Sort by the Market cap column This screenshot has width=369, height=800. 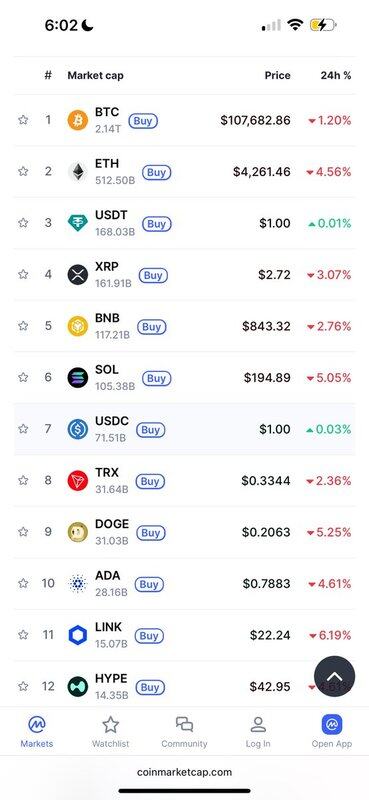coord(95,76)
